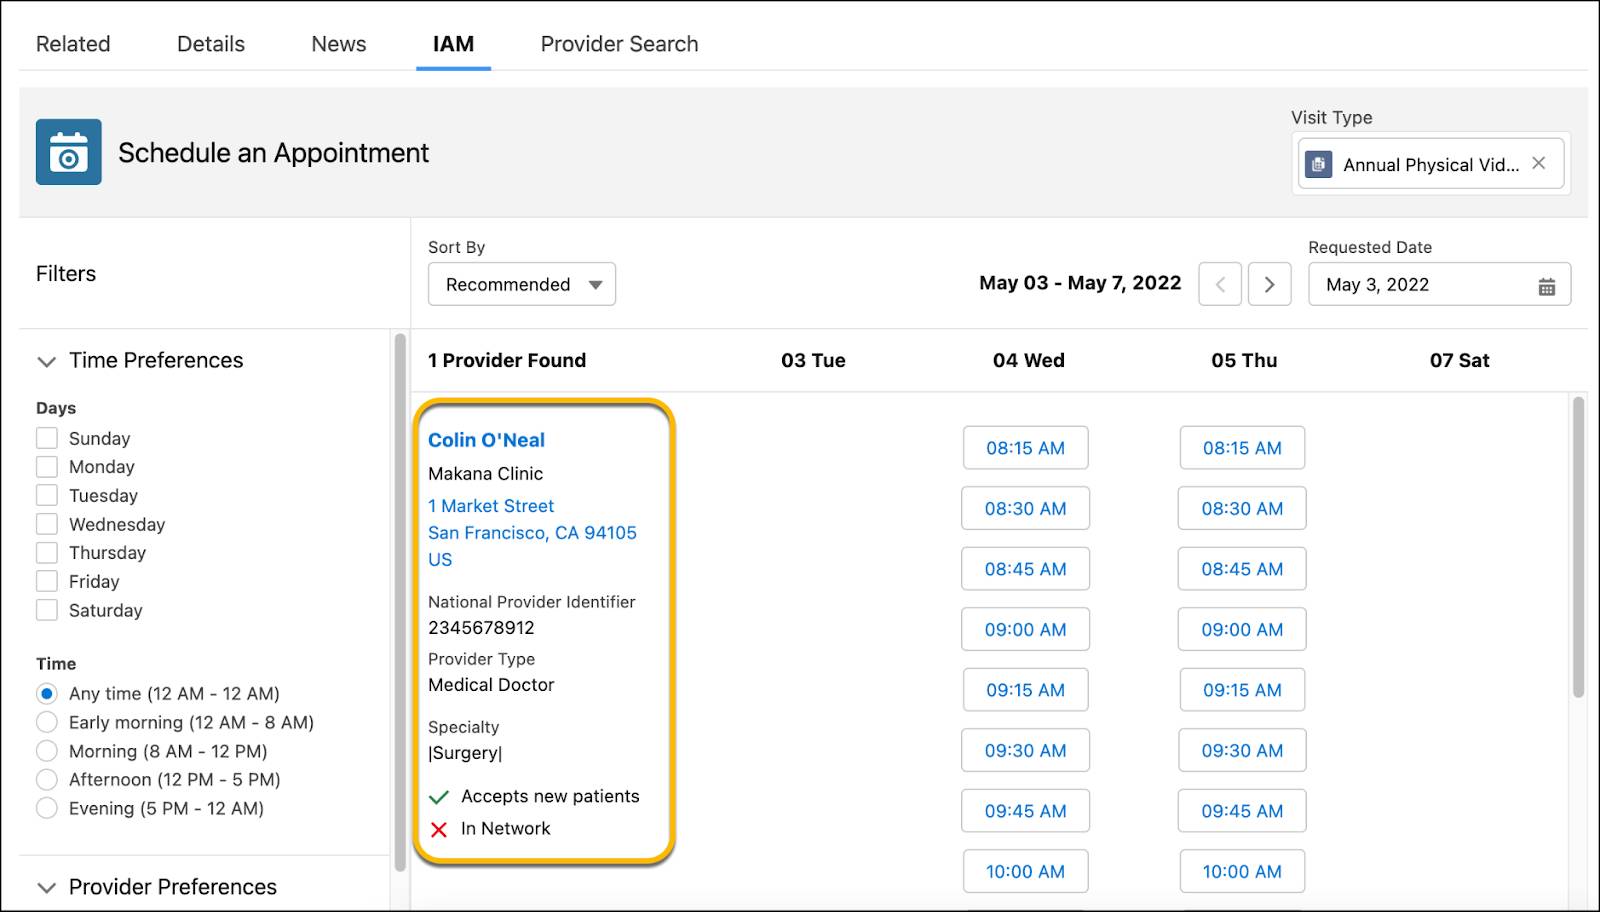This screenshot has height=912, width=1600.
Task: Book the 08:15 AM slot on 04 Wed
Action: (x=1025, y=448)
